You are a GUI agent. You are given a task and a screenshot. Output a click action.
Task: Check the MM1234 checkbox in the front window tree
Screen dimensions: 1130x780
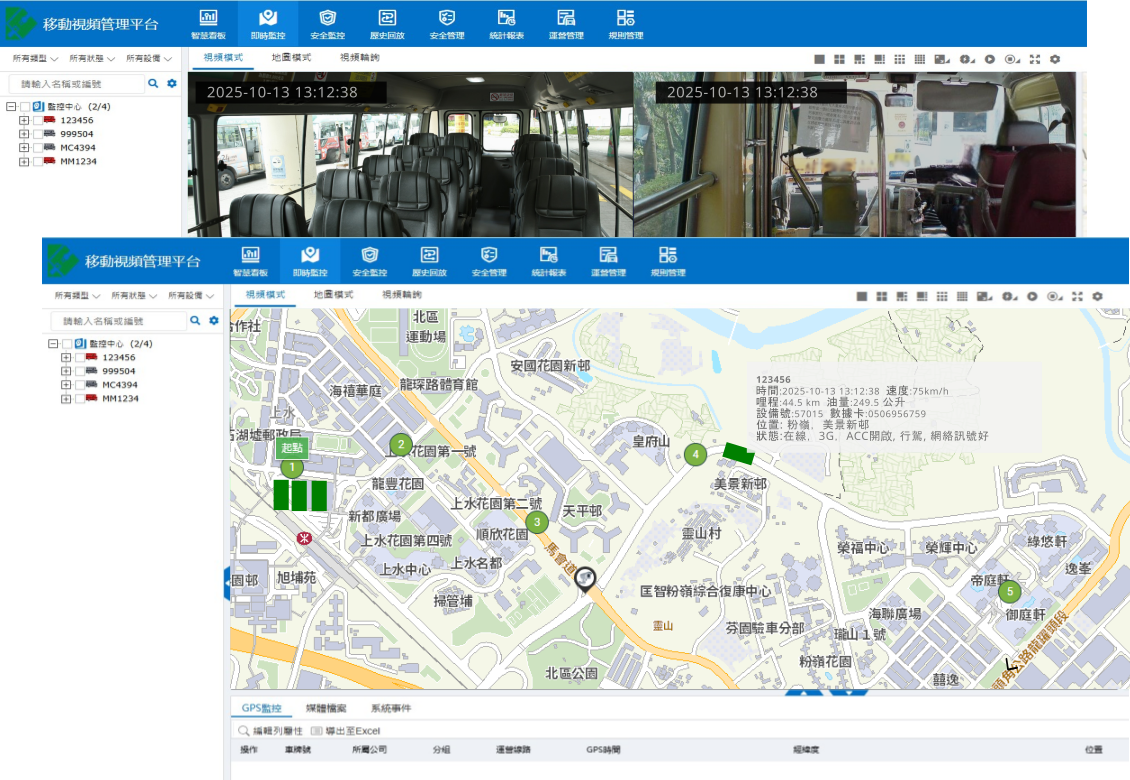[x=80, y=399]
